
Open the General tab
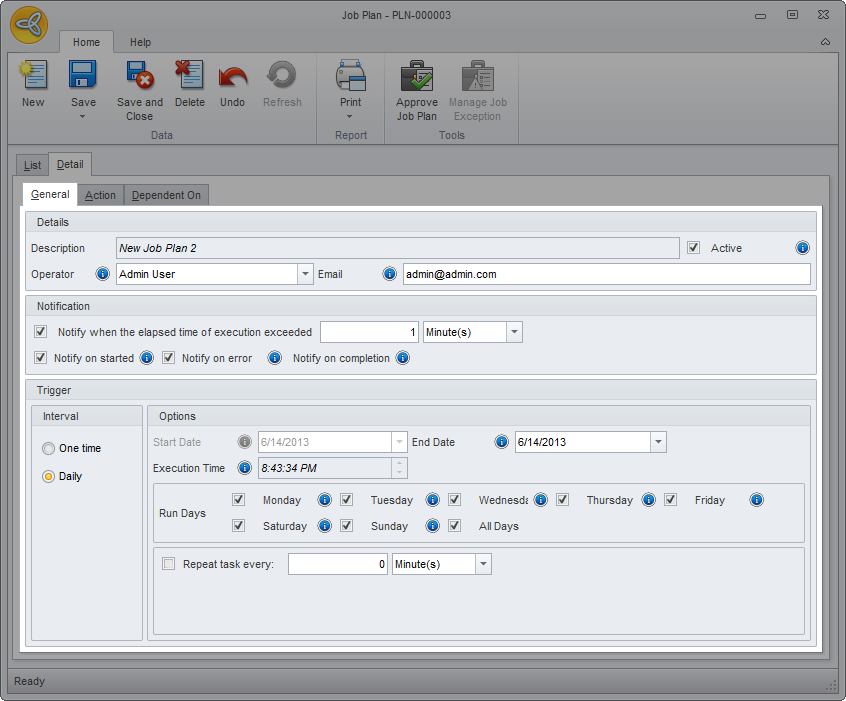click(50, 194)
